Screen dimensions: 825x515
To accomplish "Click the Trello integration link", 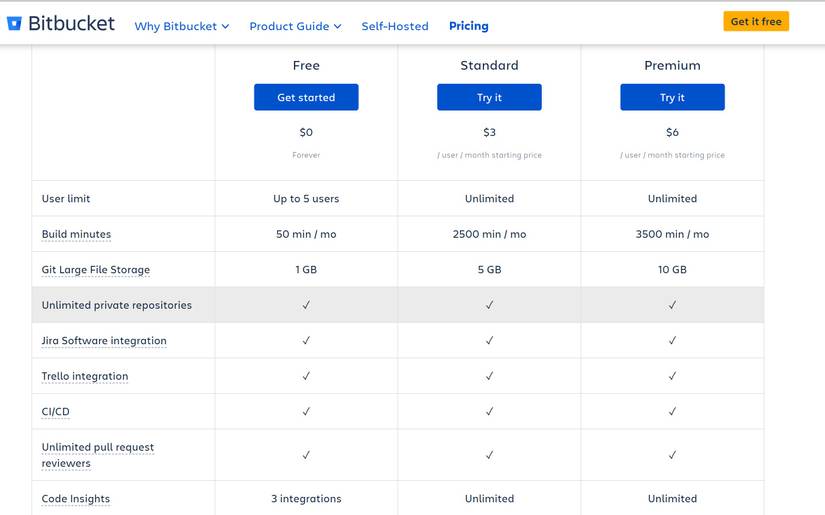I will point(85,377).
